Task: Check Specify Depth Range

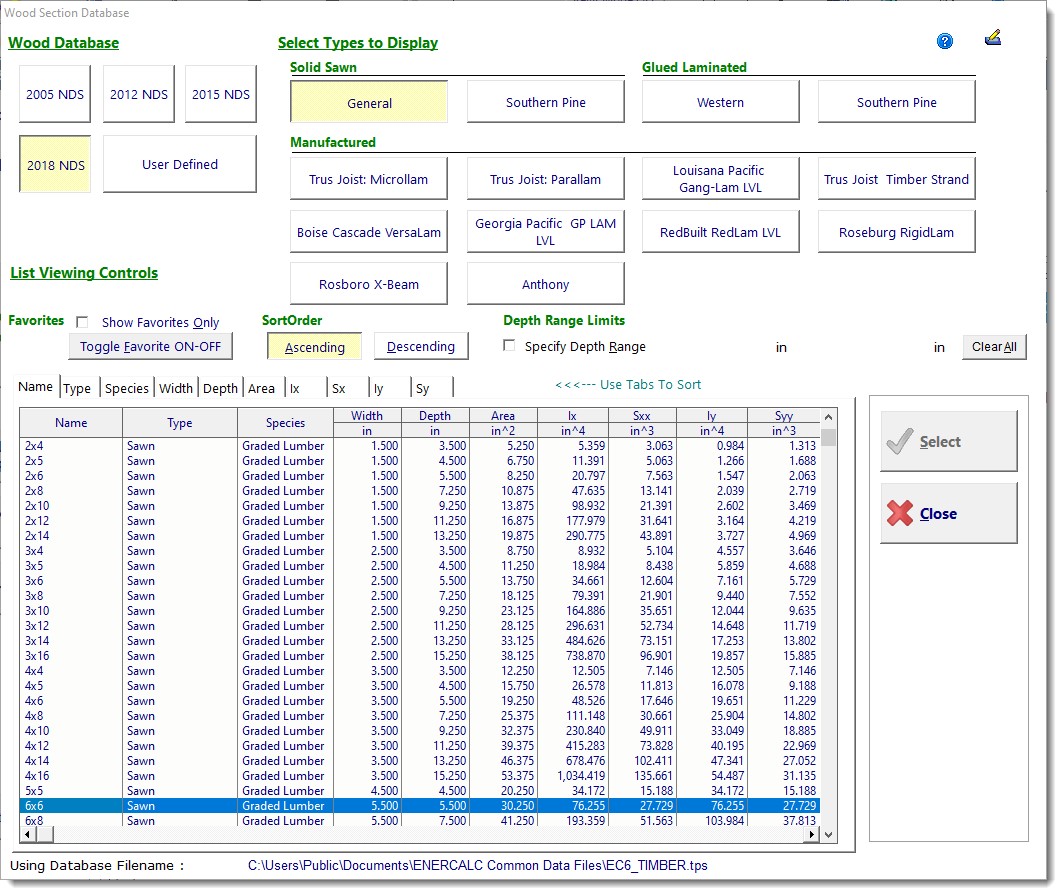Action: [509, 344]
